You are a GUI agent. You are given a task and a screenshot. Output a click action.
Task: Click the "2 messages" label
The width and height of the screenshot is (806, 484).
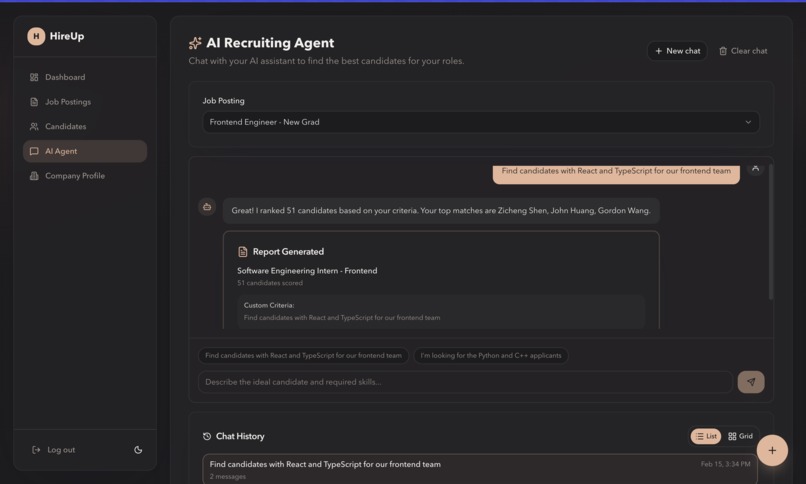point(228,477)
